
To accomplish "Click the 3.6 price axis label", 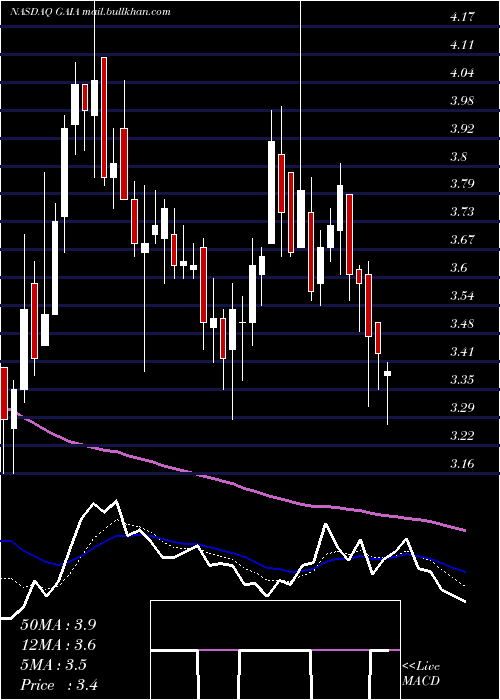I will click(x=460, y=267).
